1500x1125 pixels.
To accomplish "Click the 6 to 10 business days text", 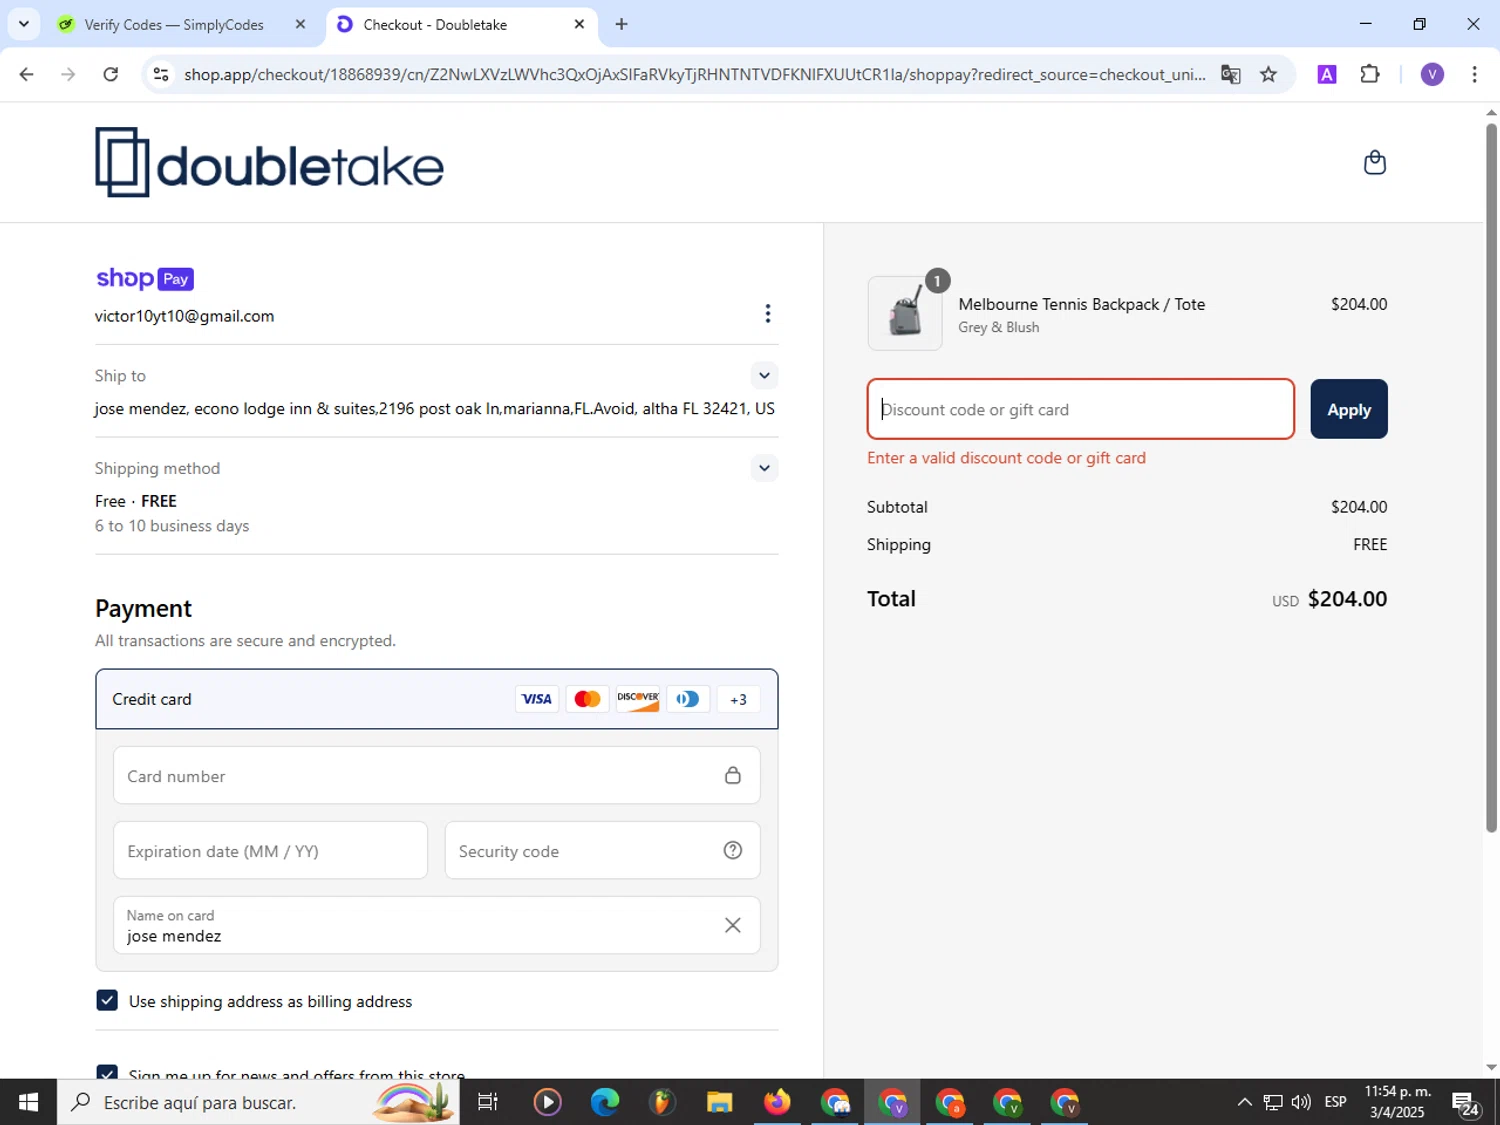I will [172, 526].
